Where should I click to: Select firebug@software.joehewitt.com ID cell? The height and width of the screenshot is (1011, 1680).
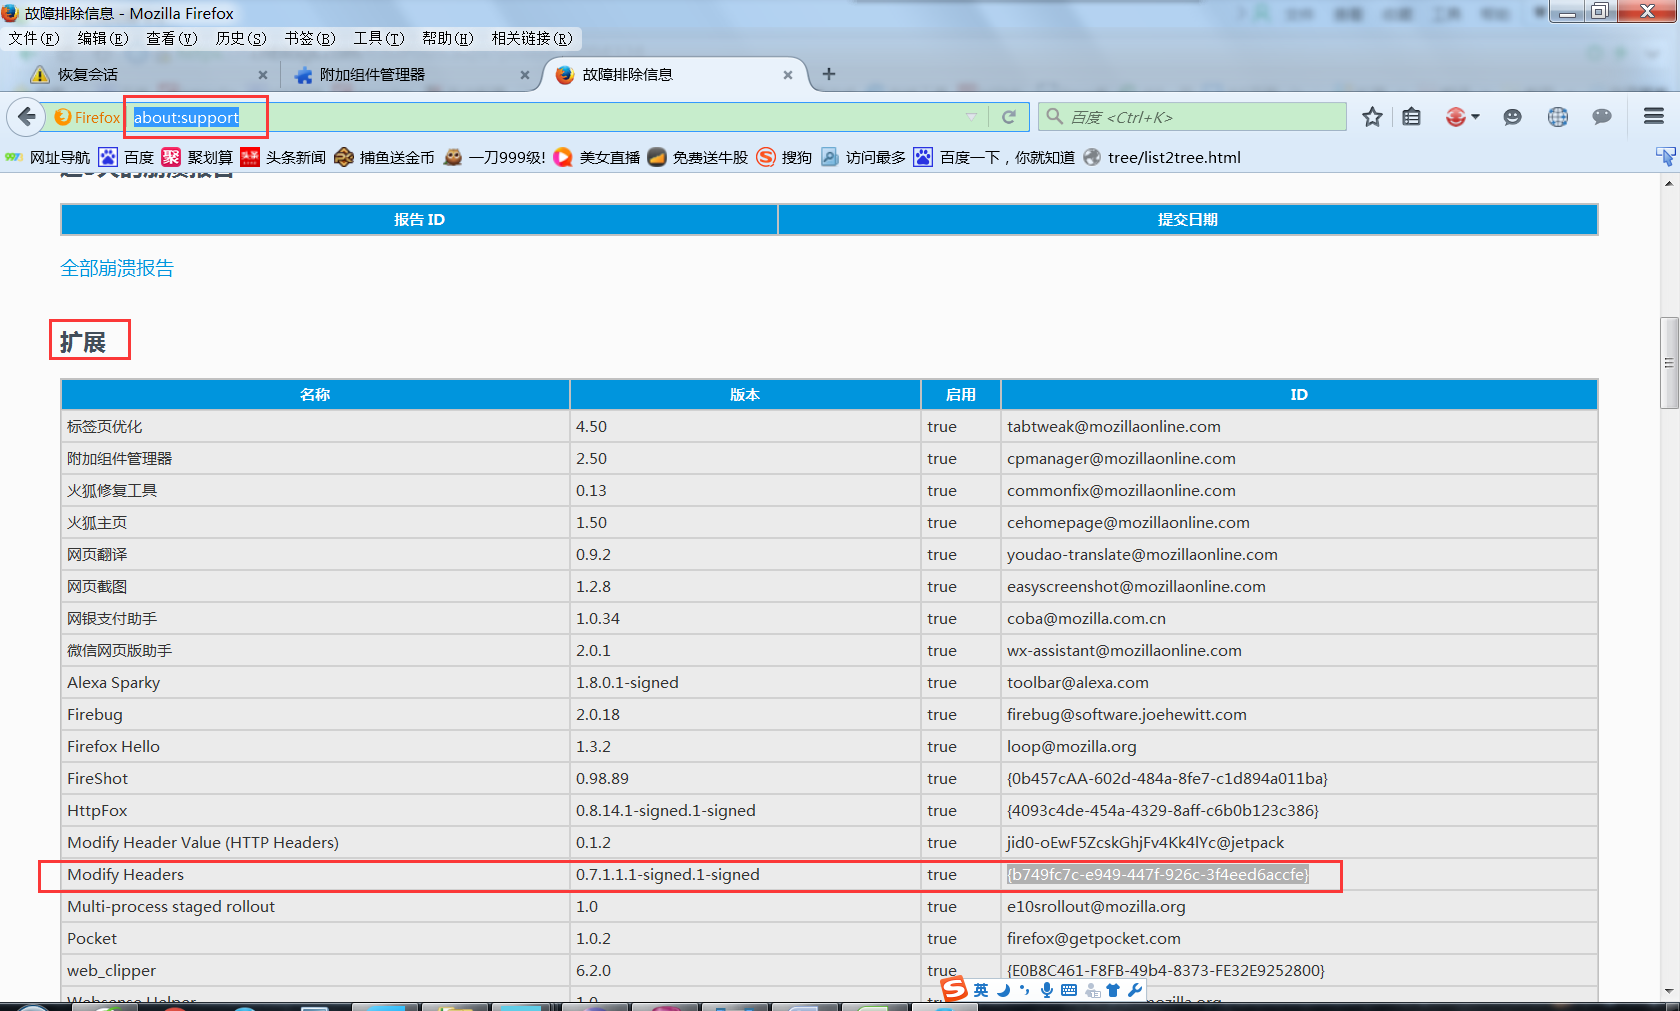click(x=1299, y=714)
